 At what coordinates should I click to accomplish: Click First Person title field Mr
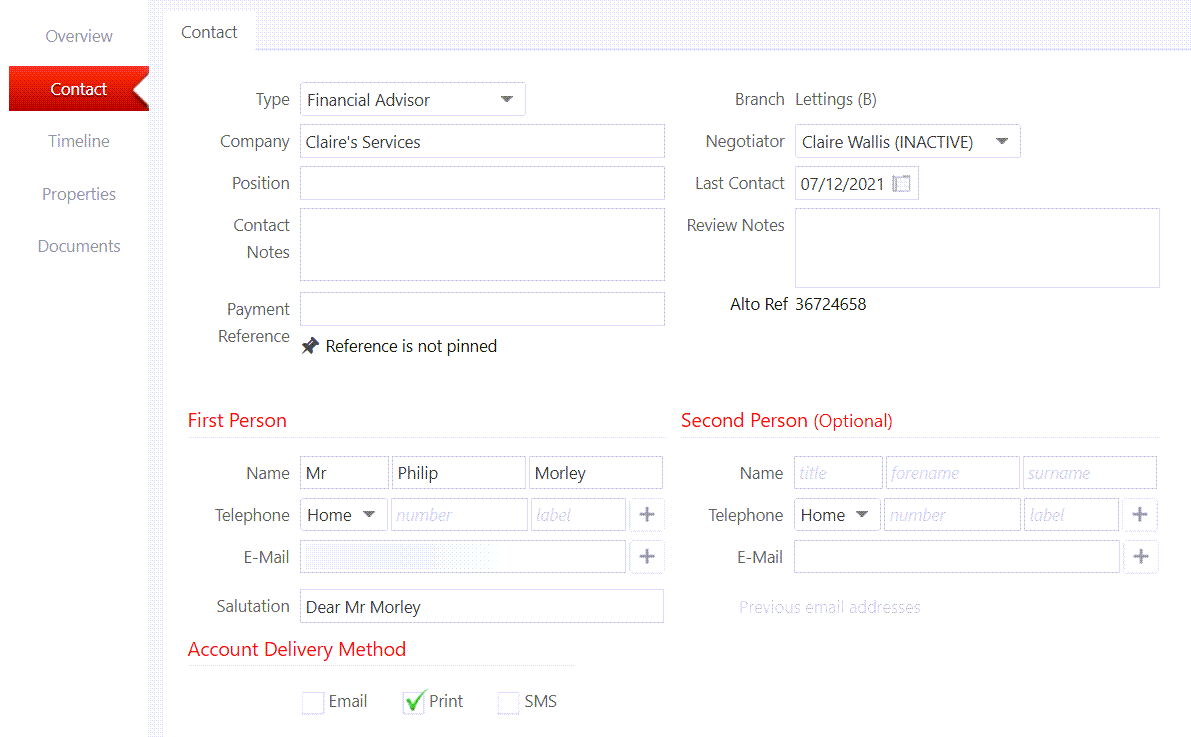coord(344,473)
